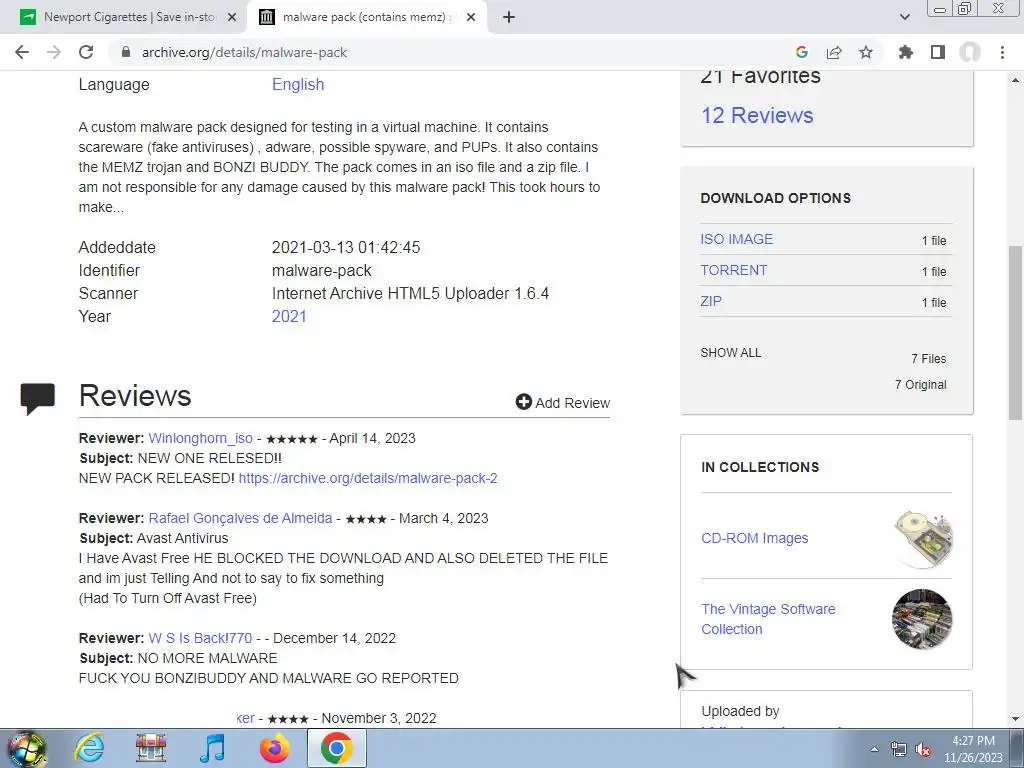Click the scrollbar down arrow
1024x768 pixels.
pyautogui.click(x=1015, y=719)
